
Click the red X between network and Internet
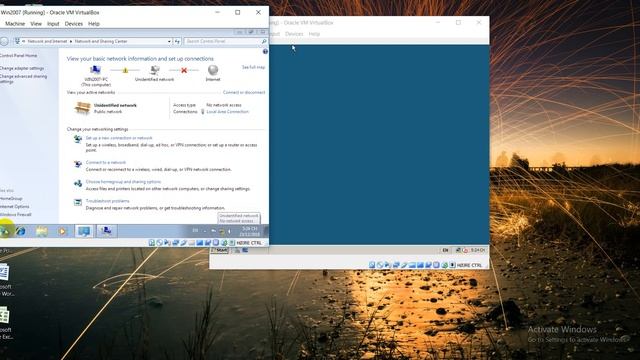184,70
